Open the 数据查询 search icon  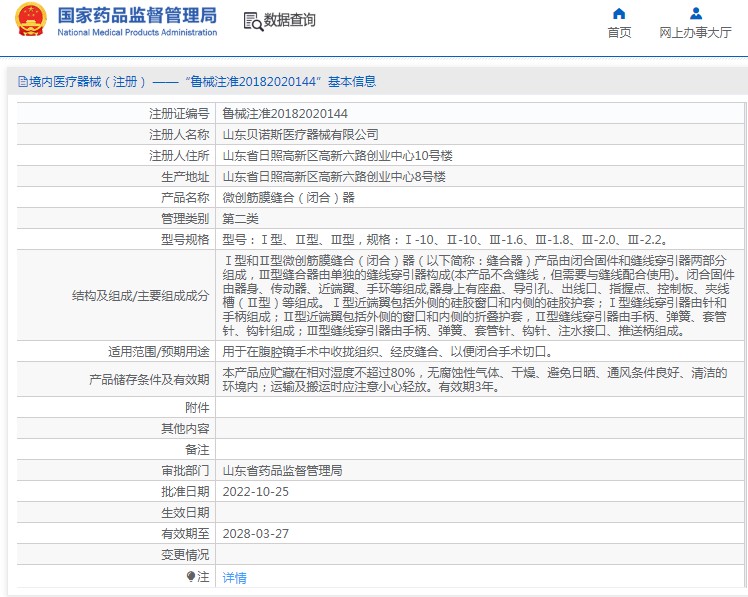(253, 21)
